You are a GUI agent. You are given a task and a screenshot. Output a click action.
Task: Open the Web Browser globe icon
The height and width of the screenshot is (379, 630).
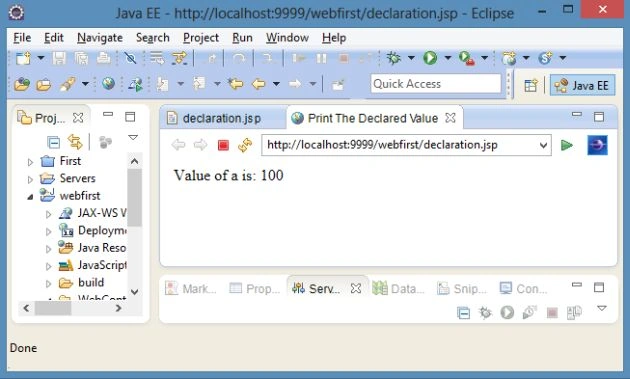pyautogui.click(x=108, y=84)
